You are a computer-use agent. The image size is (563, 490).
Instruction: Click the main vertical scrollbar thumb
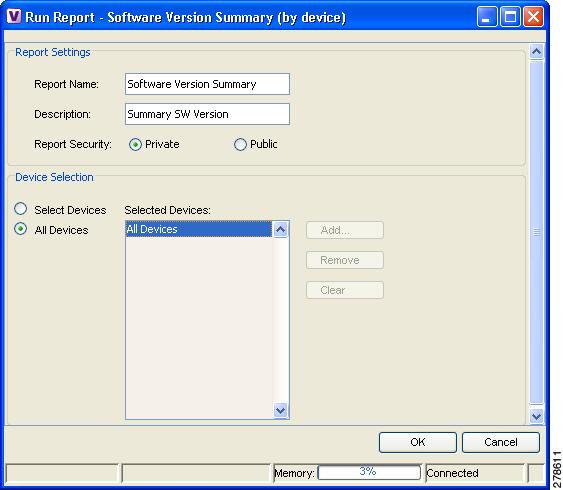click(536, 232)
